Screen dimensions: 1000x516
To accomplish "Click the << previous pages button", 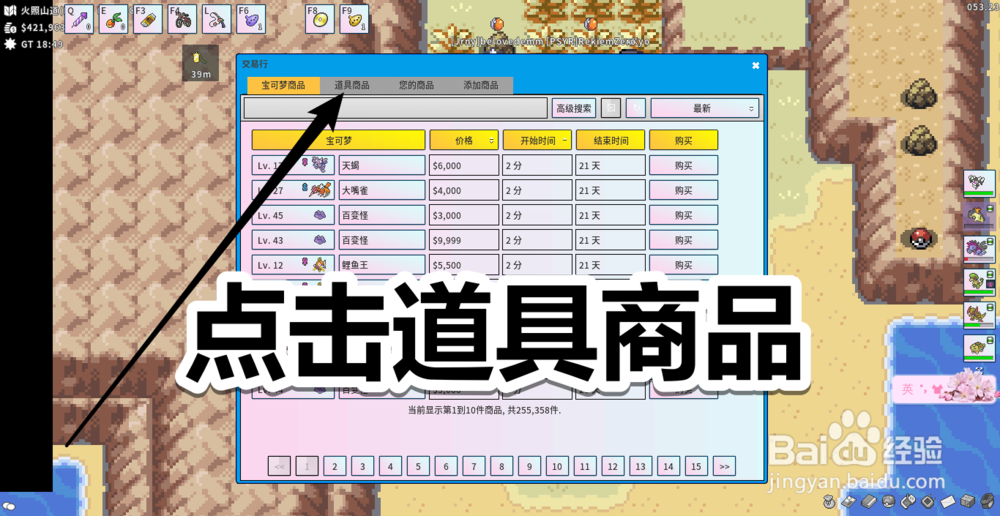I will 279,466.
